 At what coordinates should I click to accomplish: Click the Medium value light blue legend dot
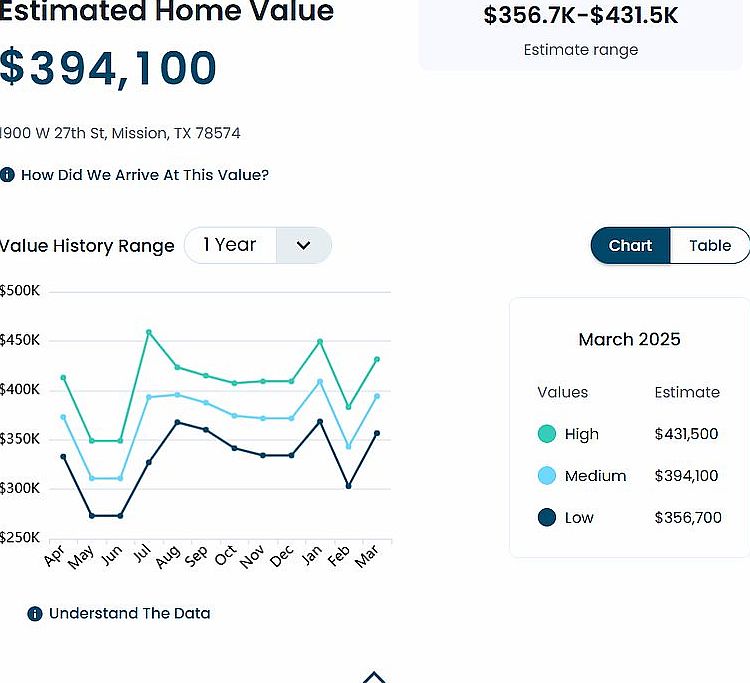(546, 476)
